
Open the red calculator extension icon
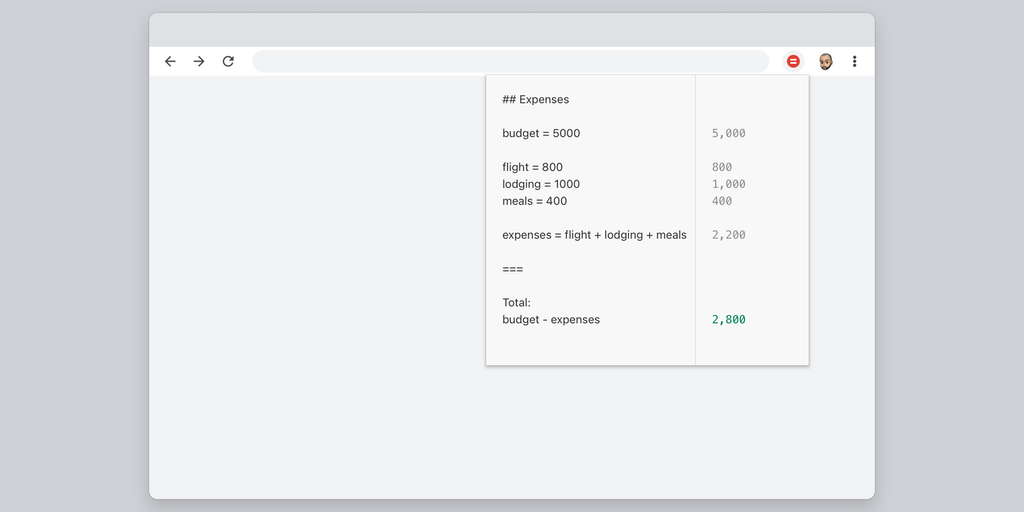tap(793, 61)
